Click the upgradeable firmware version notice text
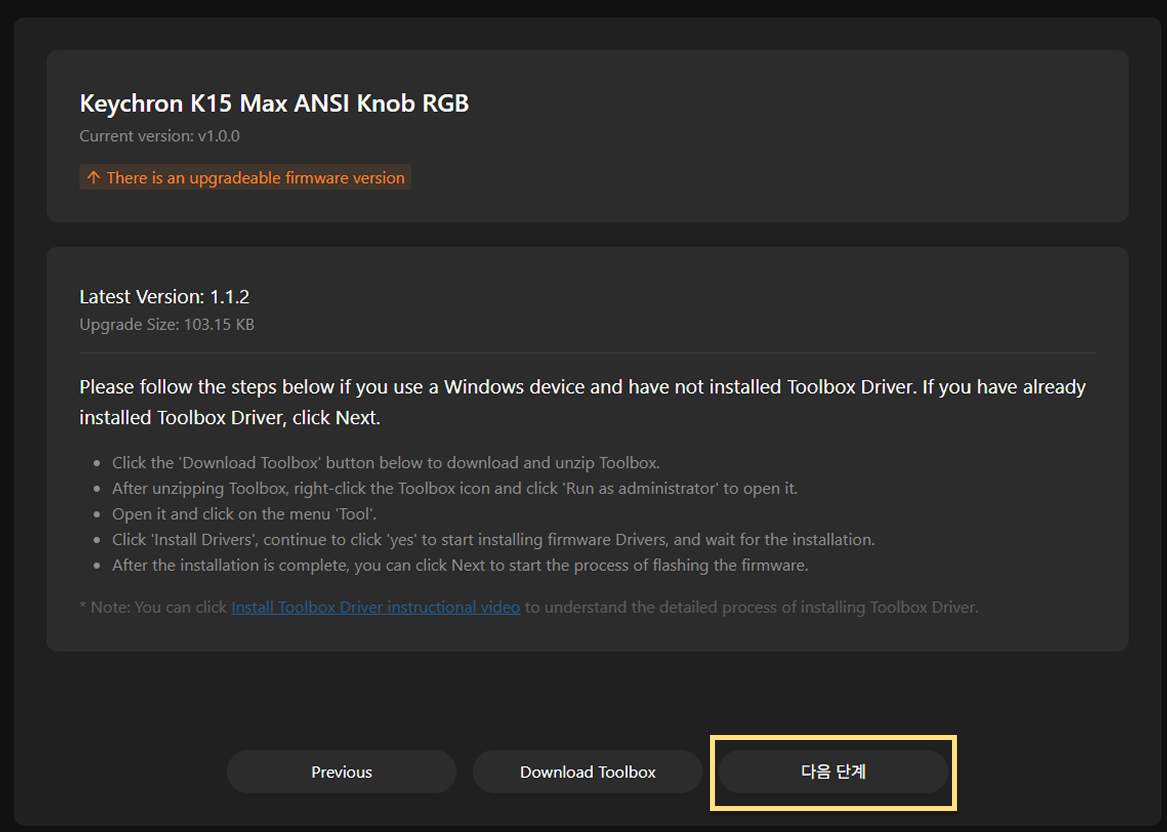Viewport: 1167px width, 832px height. [256, 178]
